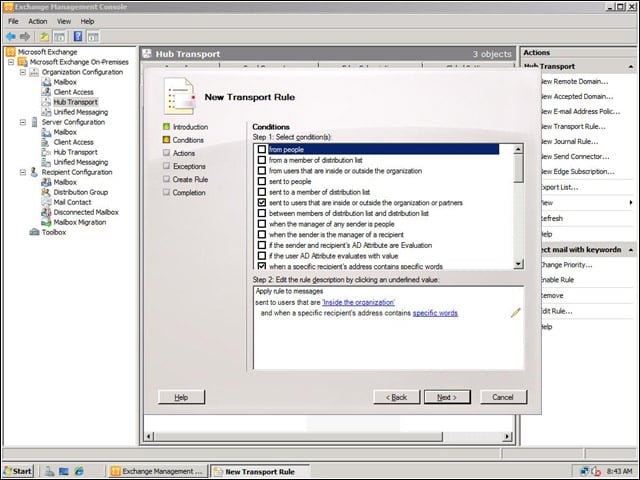This screenshot has height=480, width=640.
Task: Open the View menu
Action: click(x=64, y=21)
